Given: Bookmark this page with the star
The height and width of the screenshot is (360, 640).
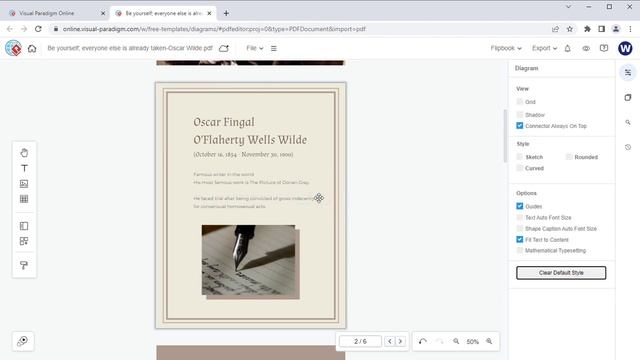Looking at the screenshot, I should [x=570, y=29].
